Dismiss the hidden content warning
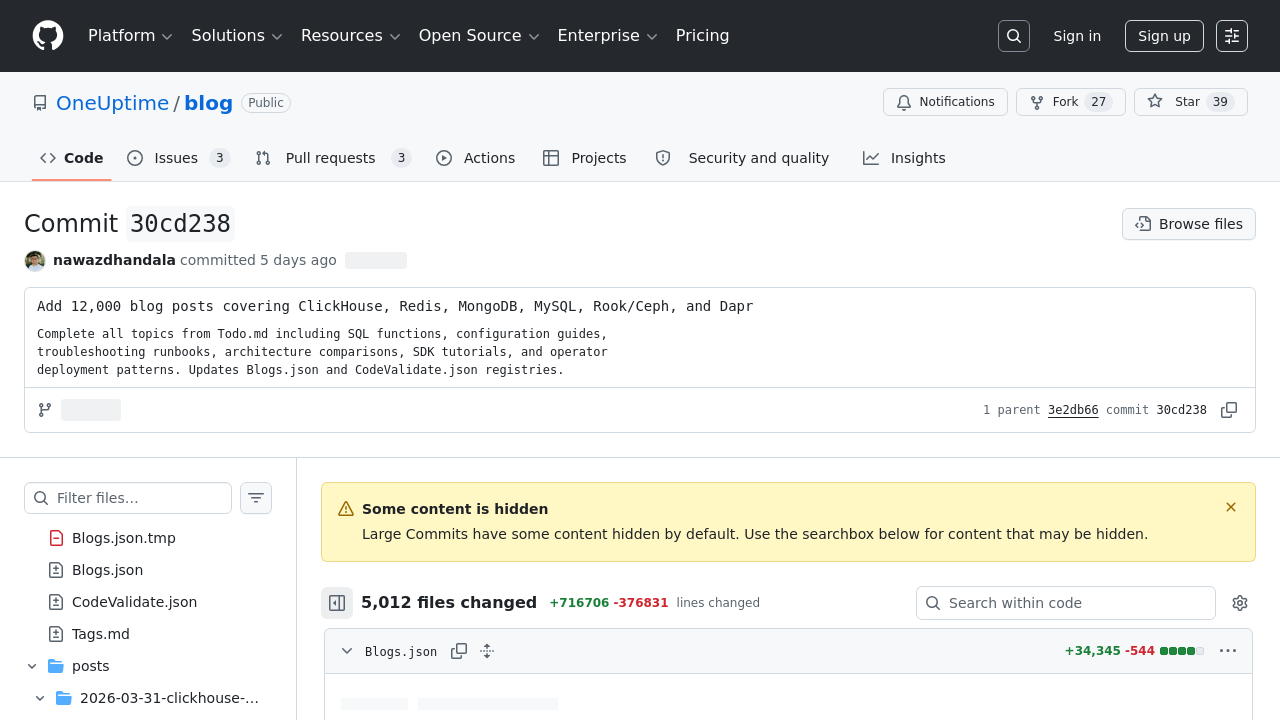The image size is (1280, 720). pos(1231,508)
